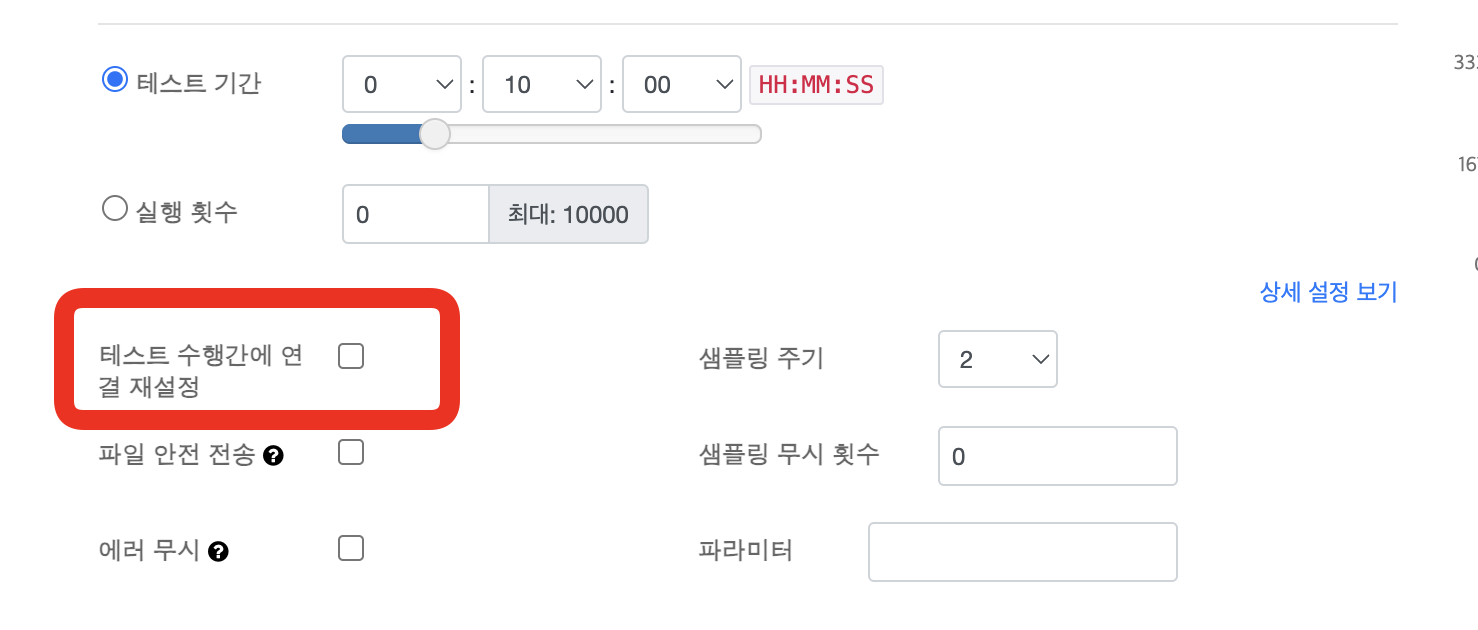Click the red HH:MM:SS format badge
Image resolution: width=1478 pixels, height=630 pixels.
[816, 85]
